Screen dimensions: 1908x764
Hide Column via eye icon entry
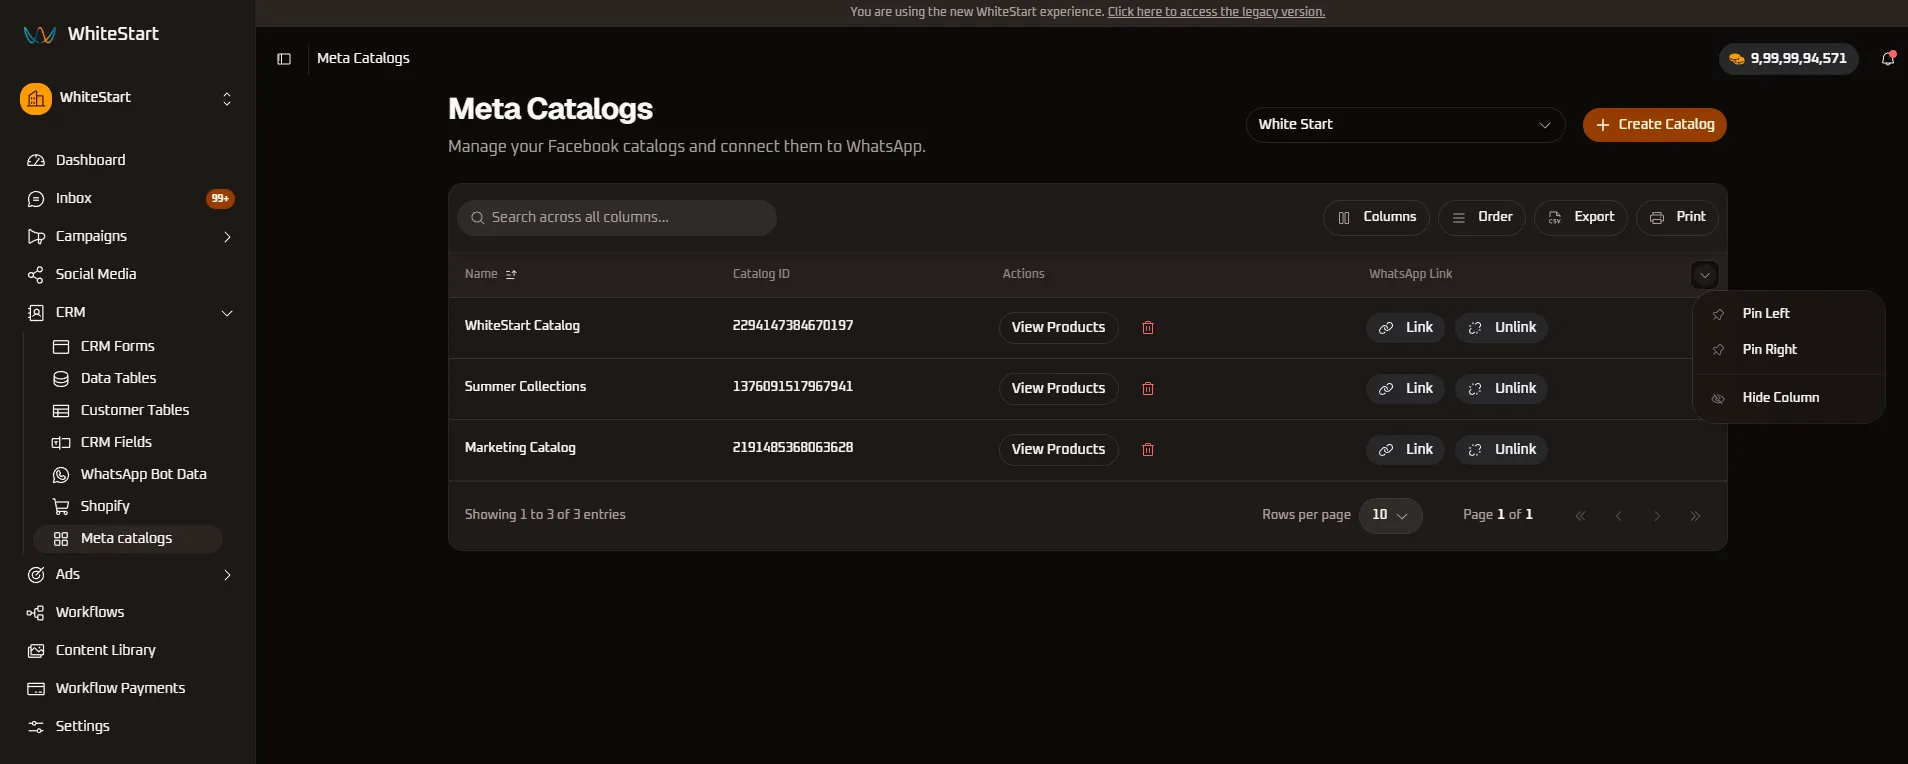coord(1789,398)
